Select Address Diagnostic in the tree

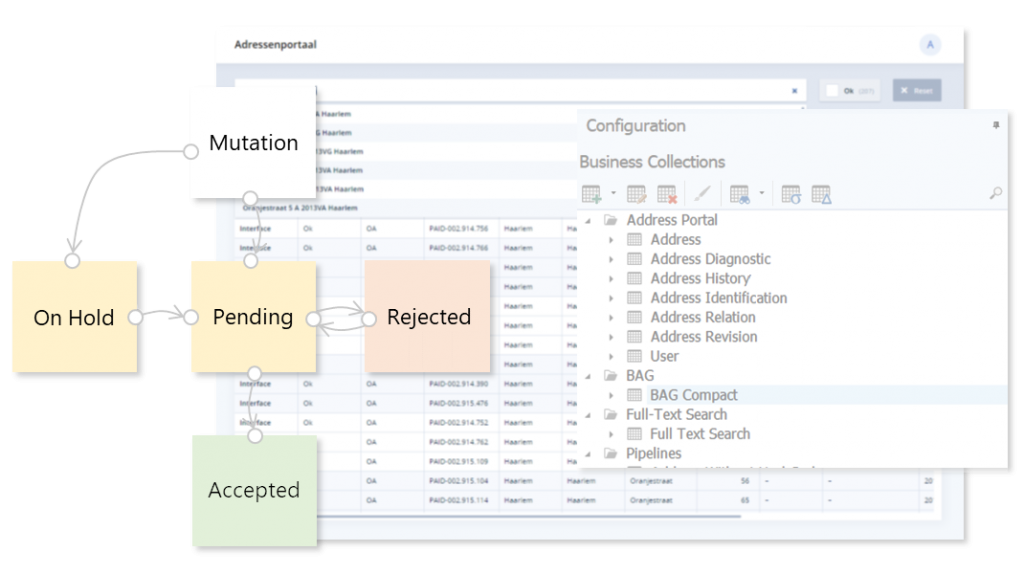pos(710,259)
